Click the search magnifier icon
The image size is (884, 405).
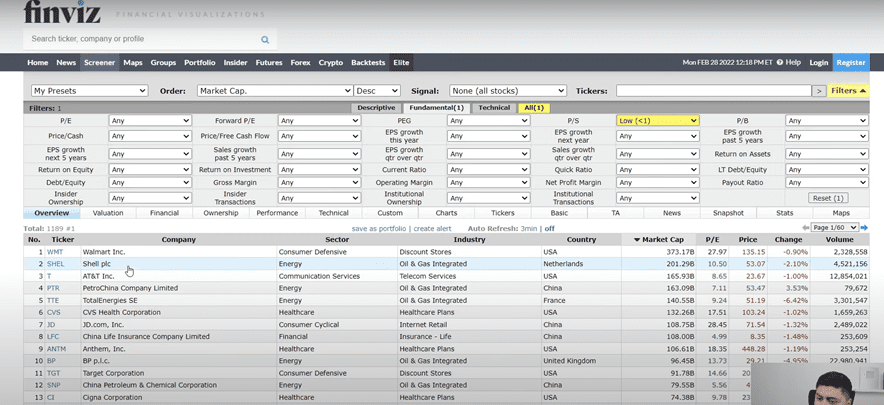pos(265,40)
